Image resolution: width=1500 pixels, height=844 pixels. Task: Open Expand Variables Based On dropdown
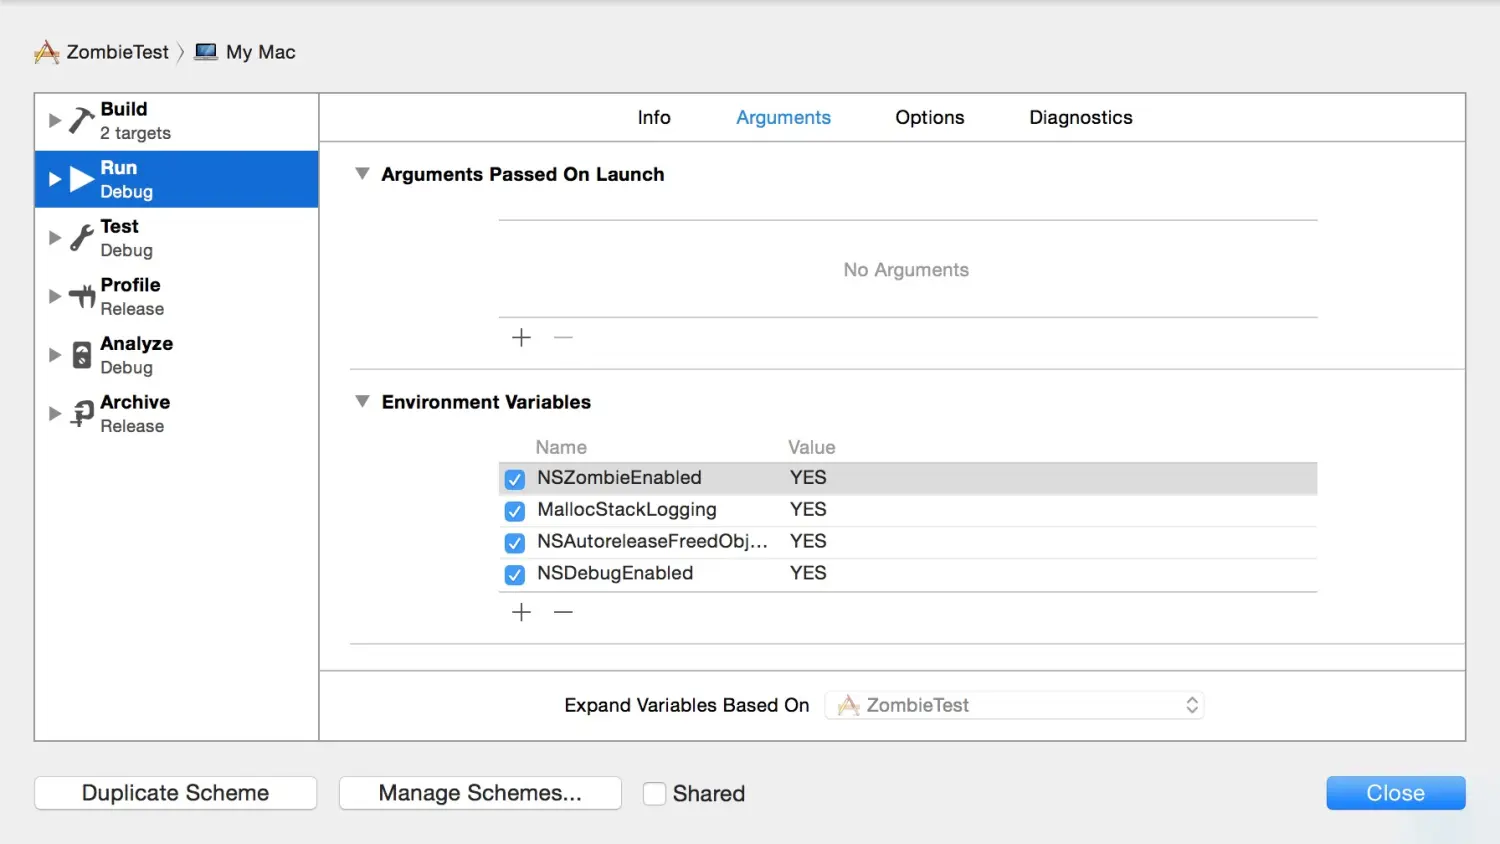pos(1014,705)
